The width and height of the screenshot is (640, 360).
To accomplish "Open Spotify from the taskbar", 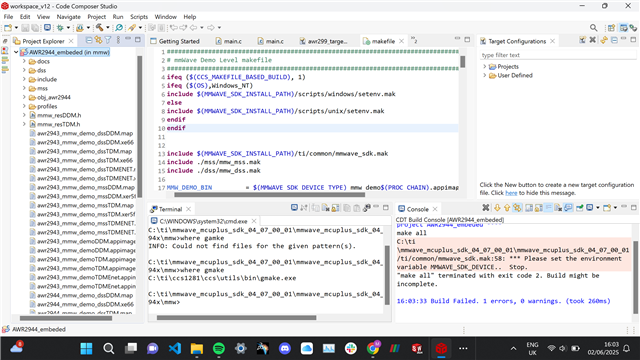I will tap(219, 348).
